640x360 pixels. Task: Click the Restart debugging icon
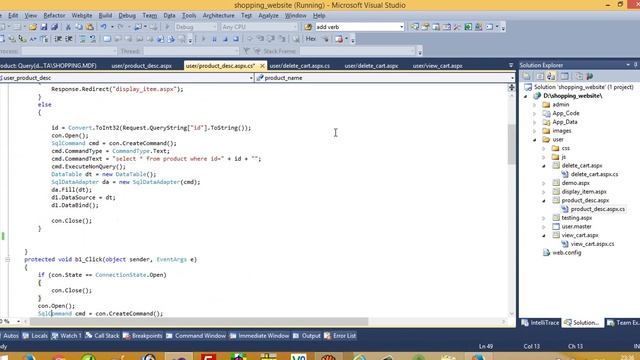pos(236,39)
